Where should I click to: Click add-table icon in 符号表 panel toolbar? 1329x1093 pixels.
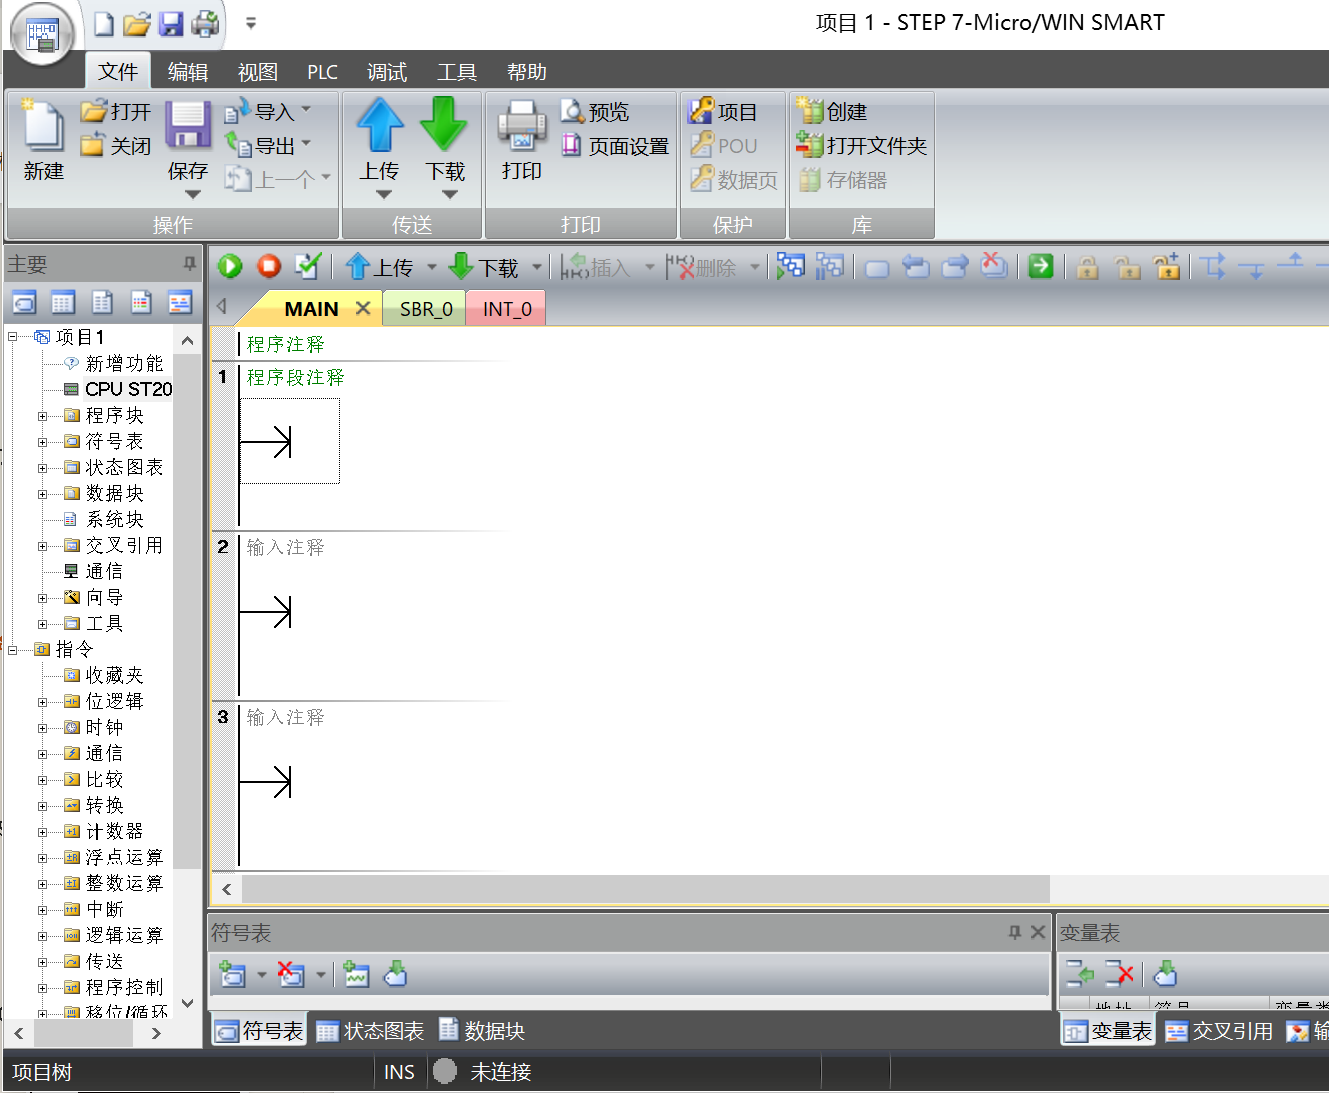(233, 974)
